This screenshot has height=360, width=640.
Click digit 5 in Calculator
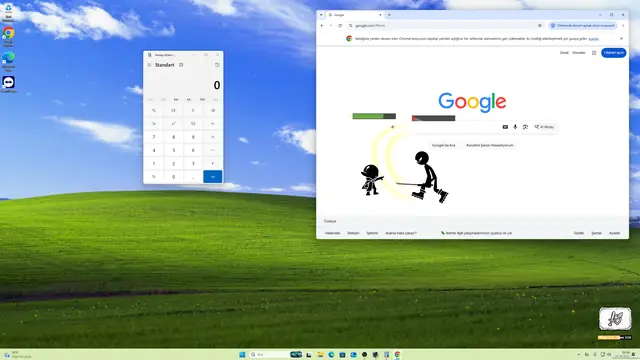[x=173, y=150]
